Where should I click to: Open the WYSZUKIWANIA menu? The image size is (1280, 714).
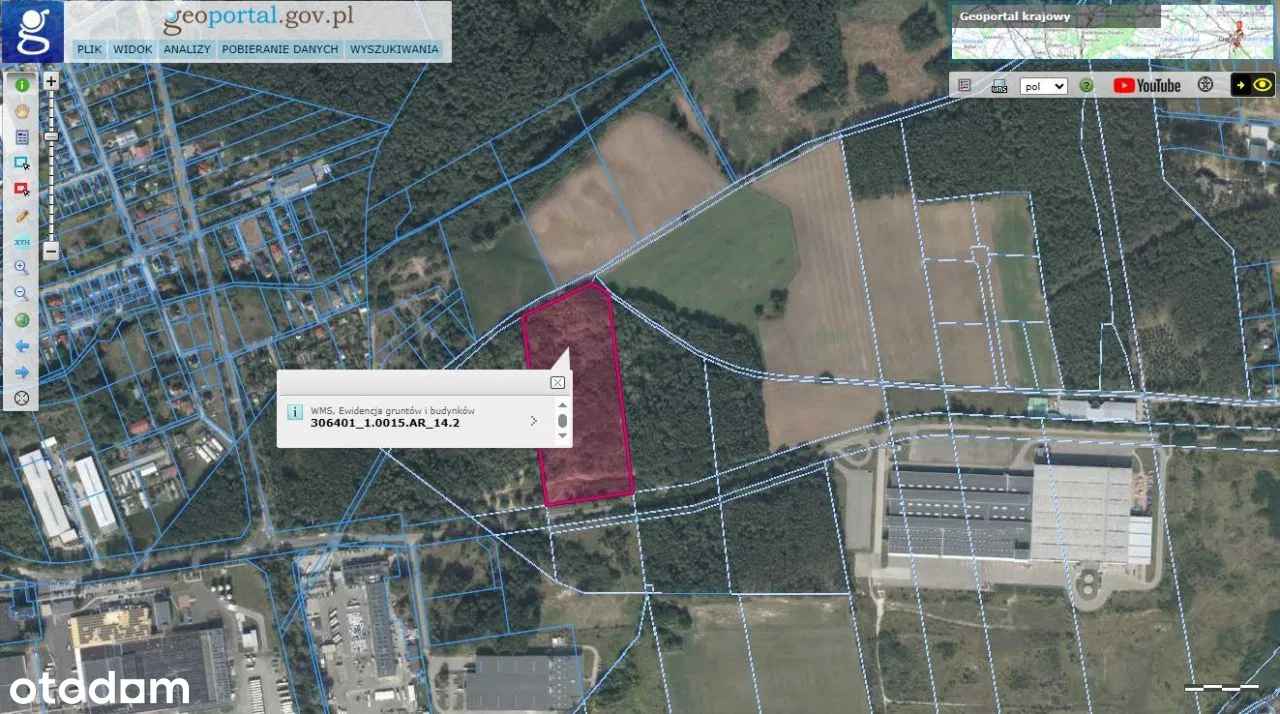pyautogui.click(x=394, y=49)
